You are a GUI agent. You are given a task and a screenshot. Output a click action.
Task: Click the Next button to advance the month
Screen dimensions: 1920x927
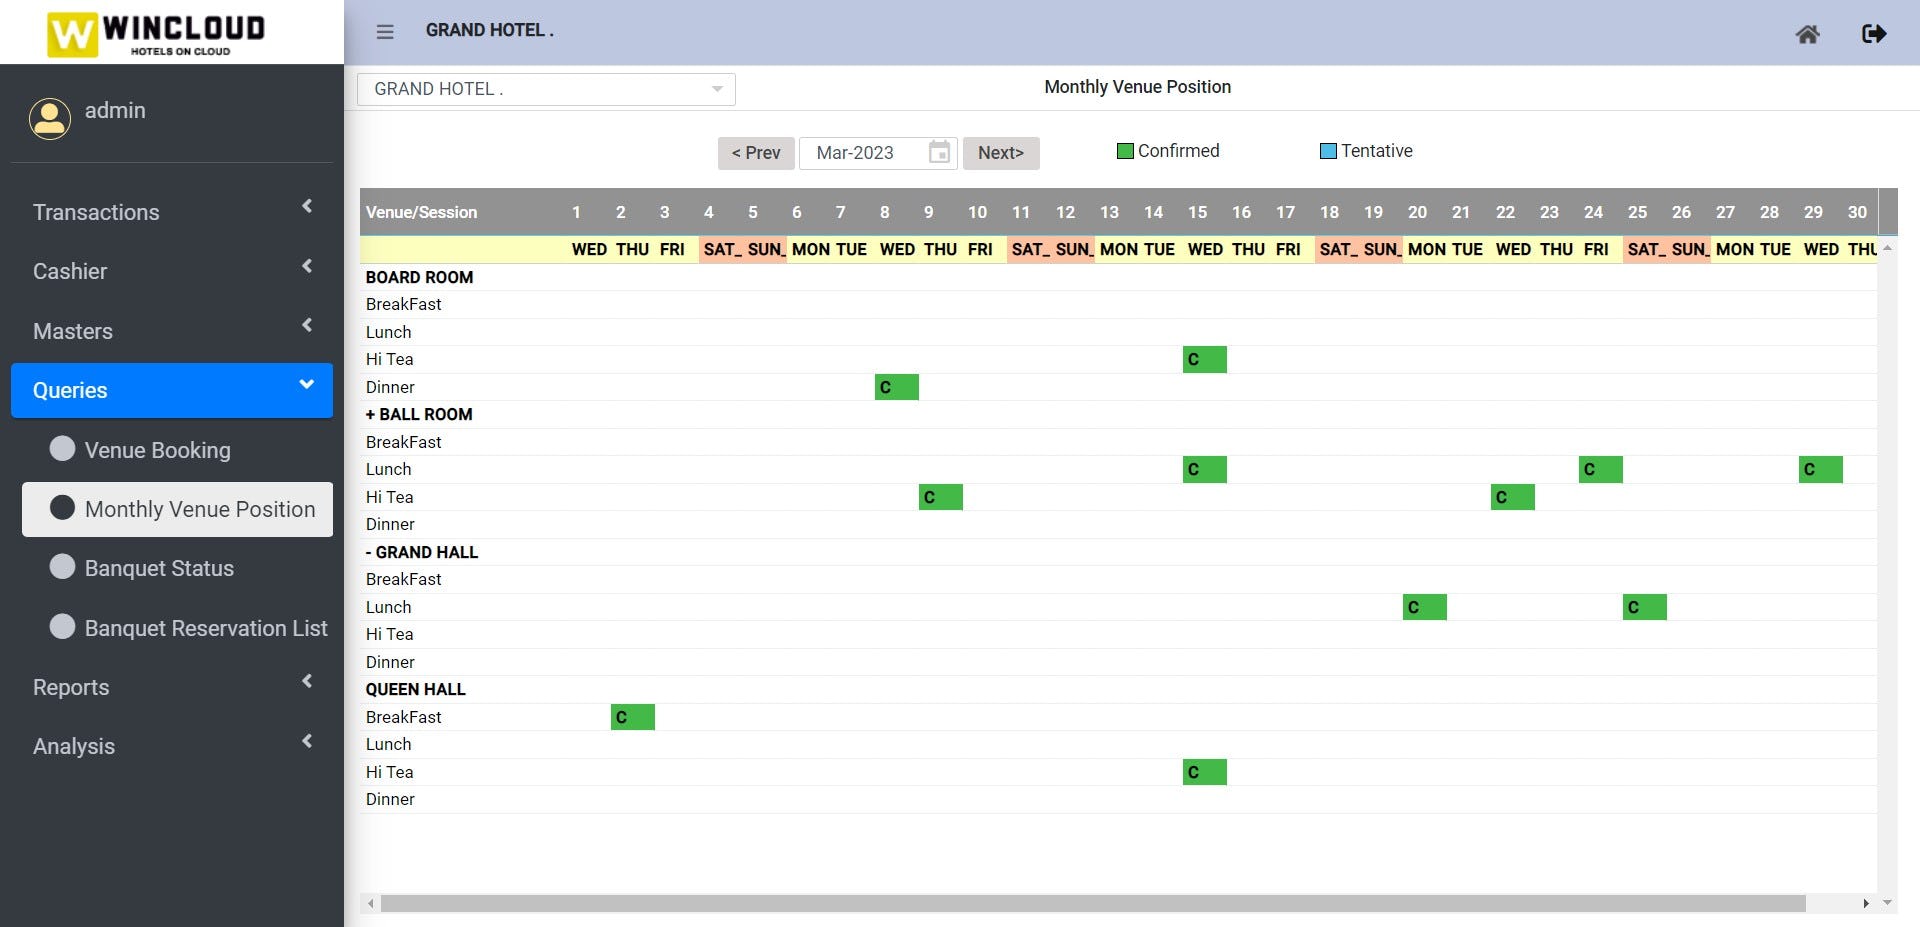click(x=1001, y=153)
